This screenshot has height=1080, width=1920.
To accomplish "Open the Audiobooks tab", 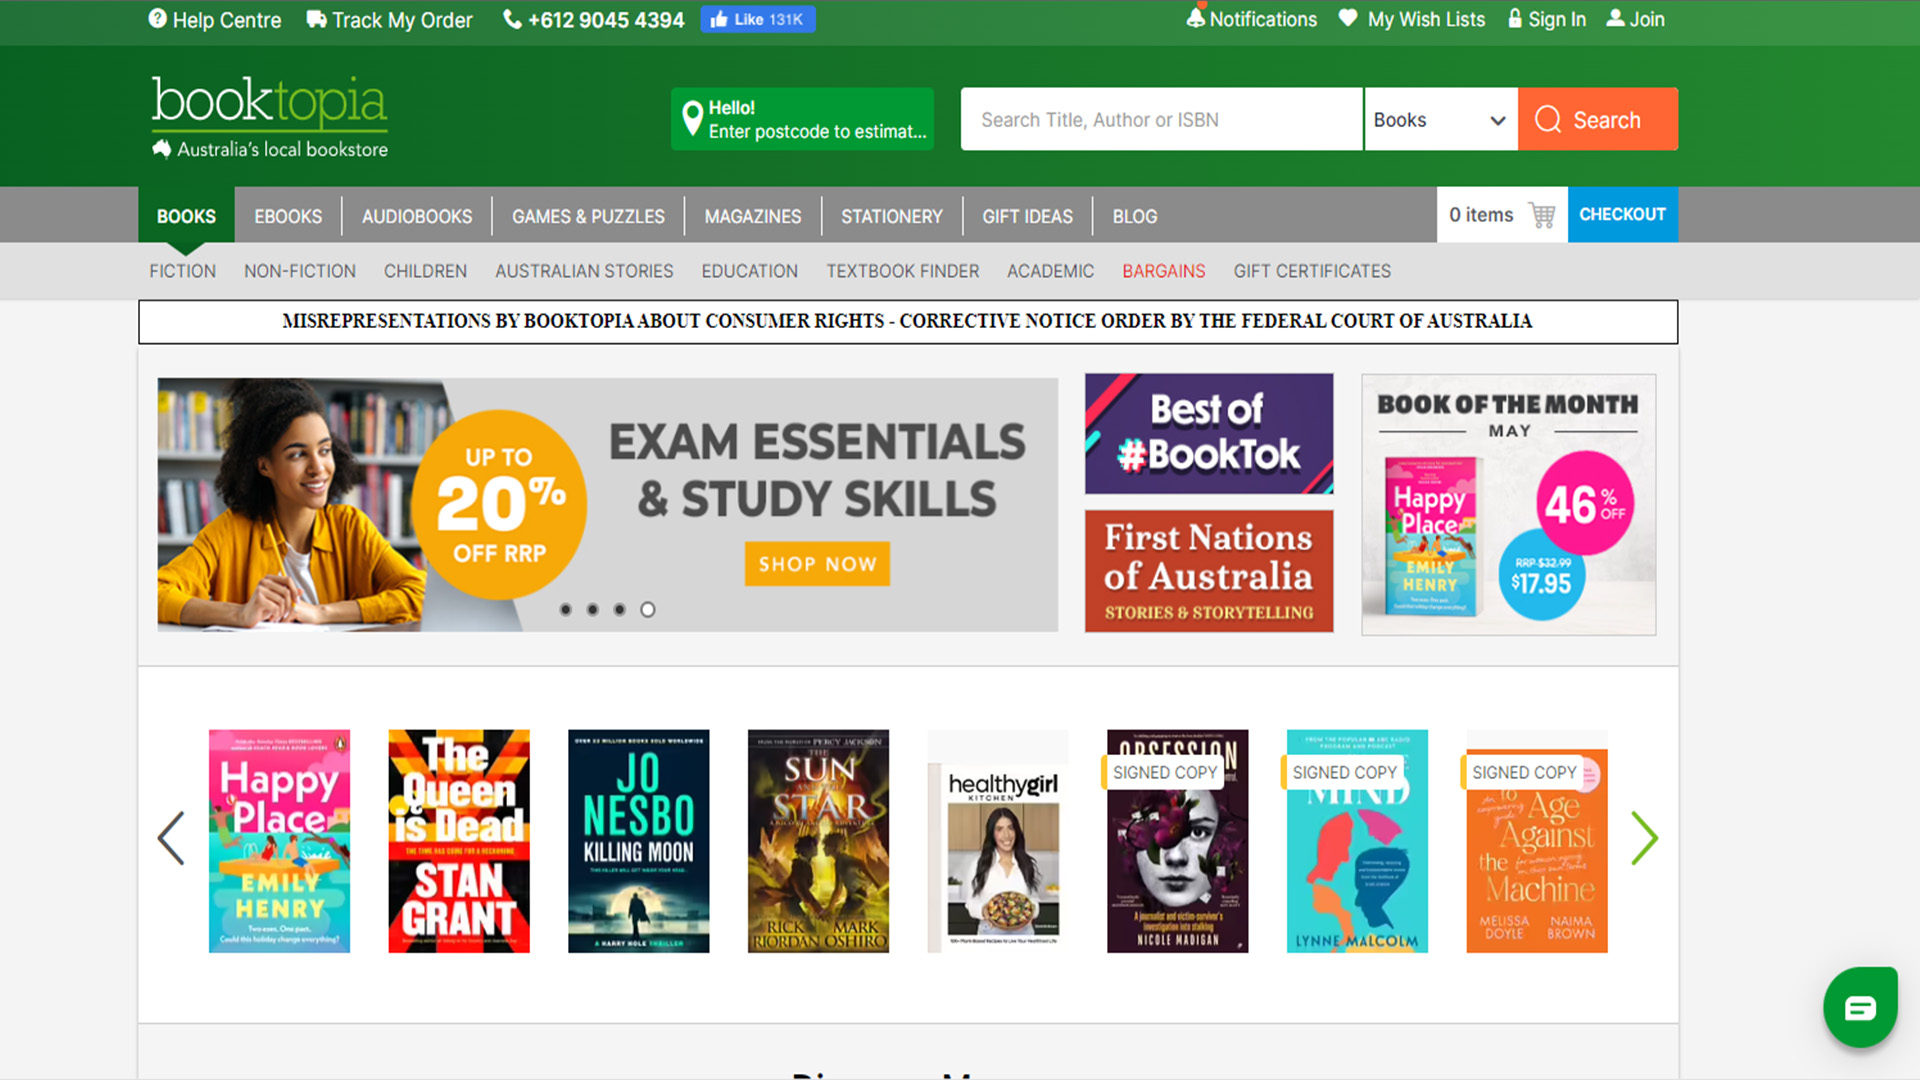I will (416, 216).
